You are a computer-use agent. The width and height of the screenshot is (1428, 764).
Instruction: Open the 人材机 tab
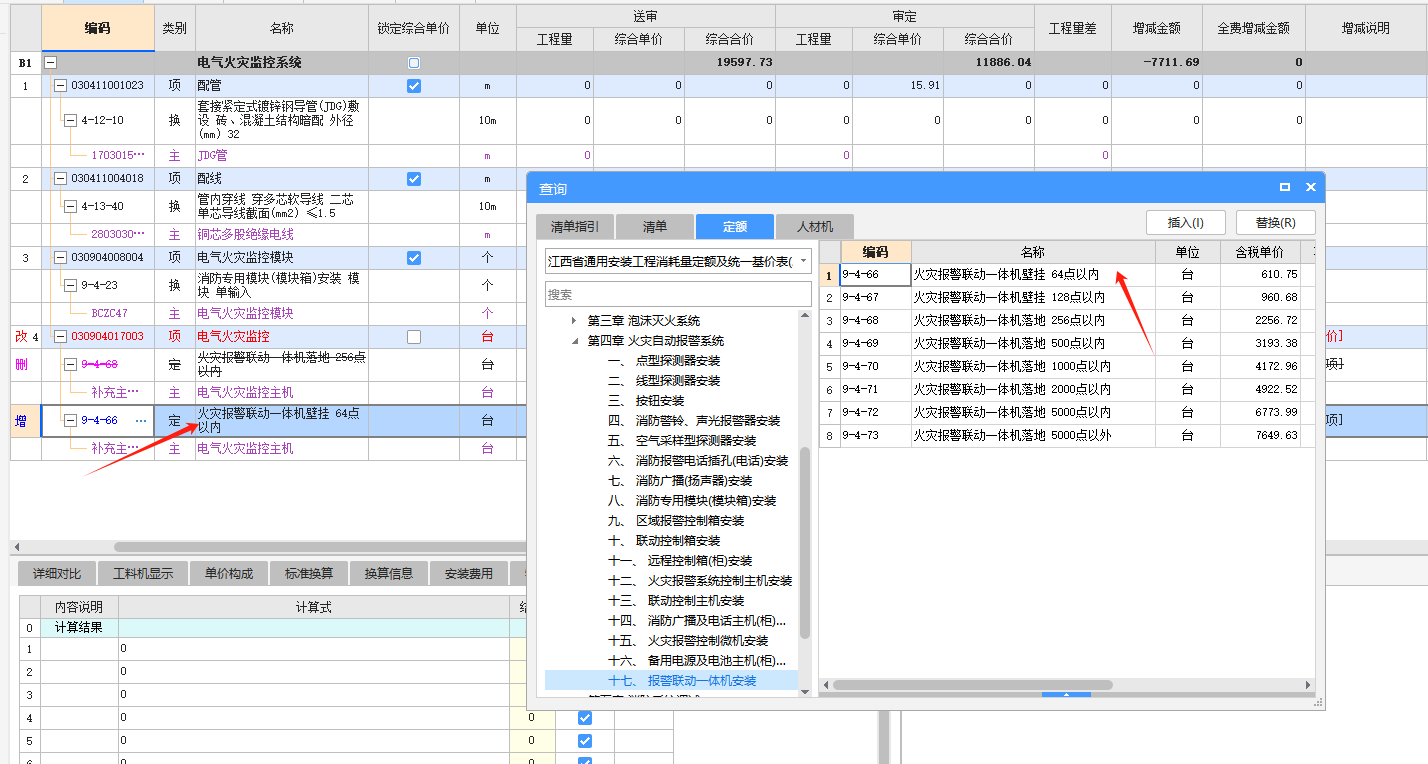click(x=815, y=226)
